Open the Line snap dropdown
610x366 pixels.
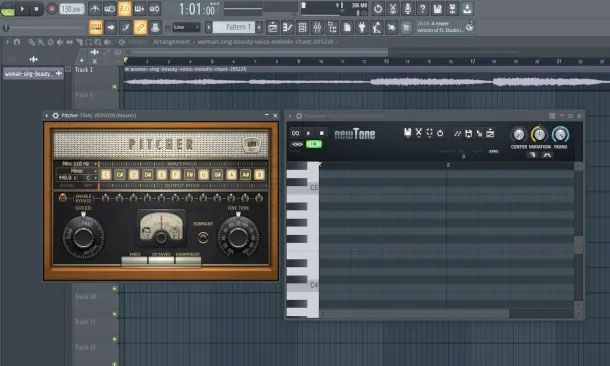click(186, 27)
